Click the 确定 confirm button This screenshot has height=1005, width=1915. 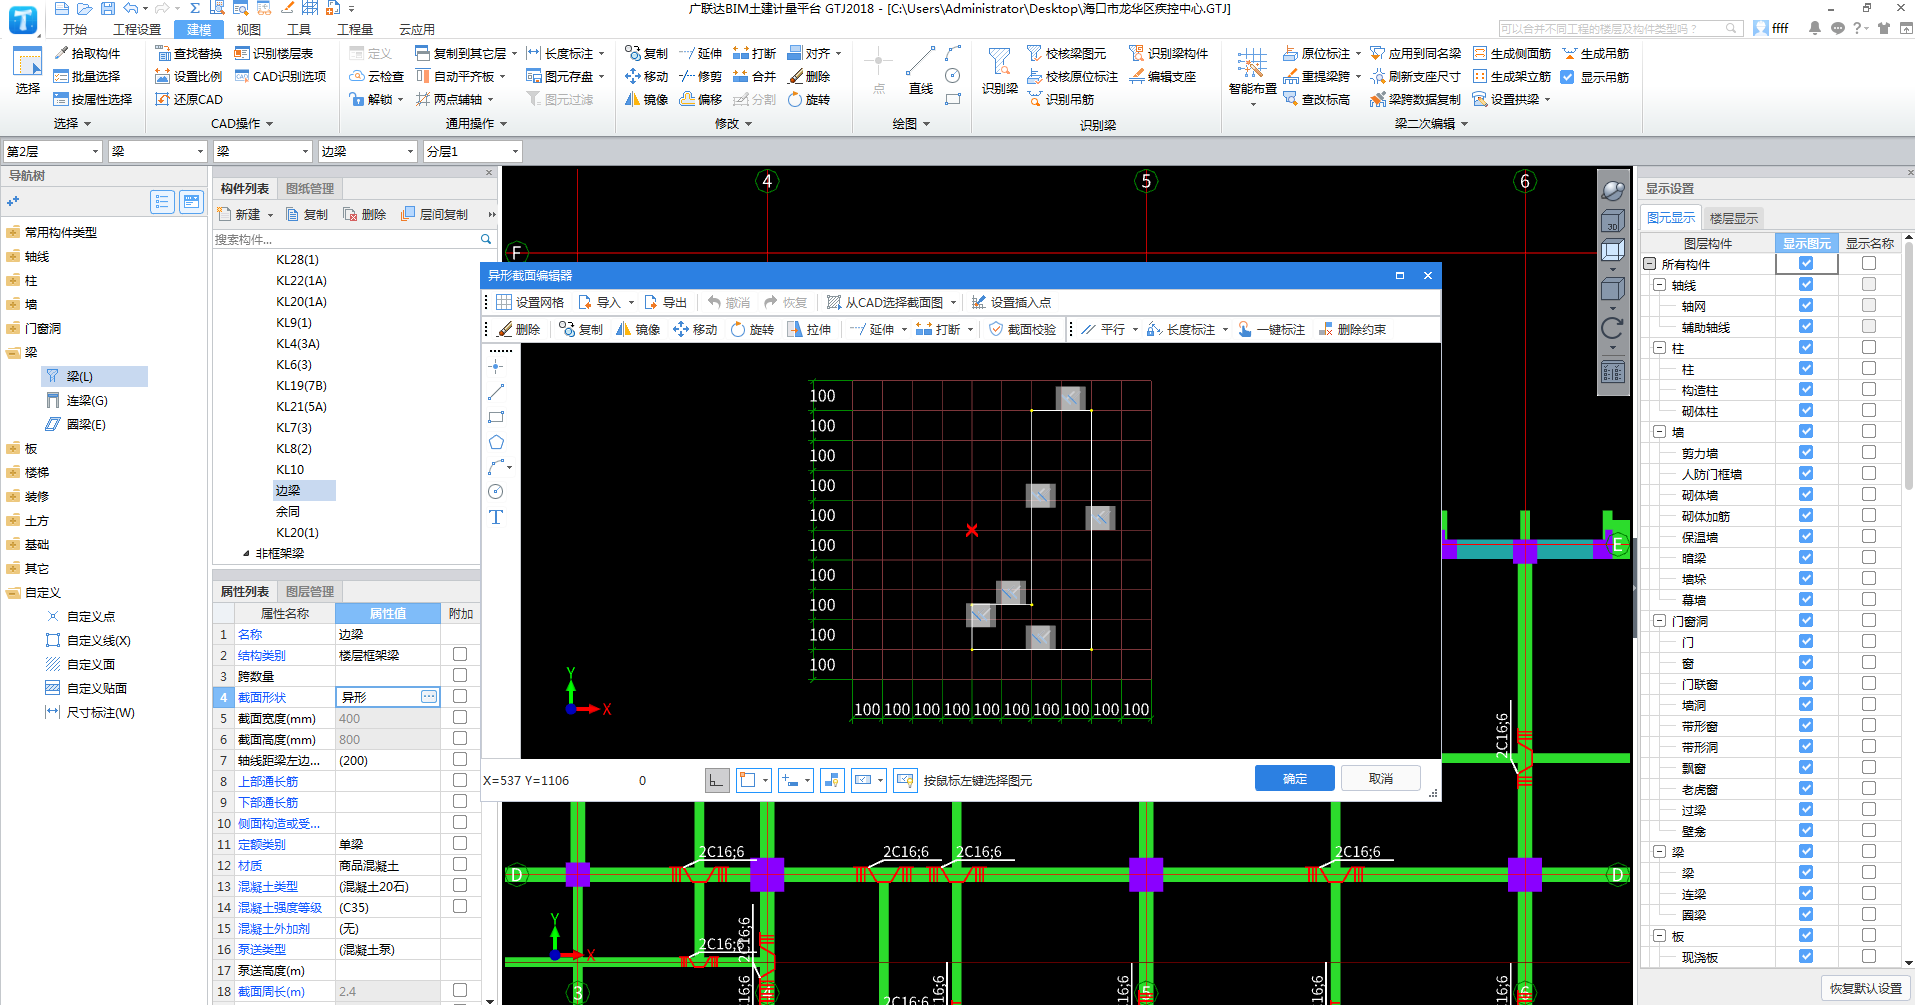tap(1294, 778)
